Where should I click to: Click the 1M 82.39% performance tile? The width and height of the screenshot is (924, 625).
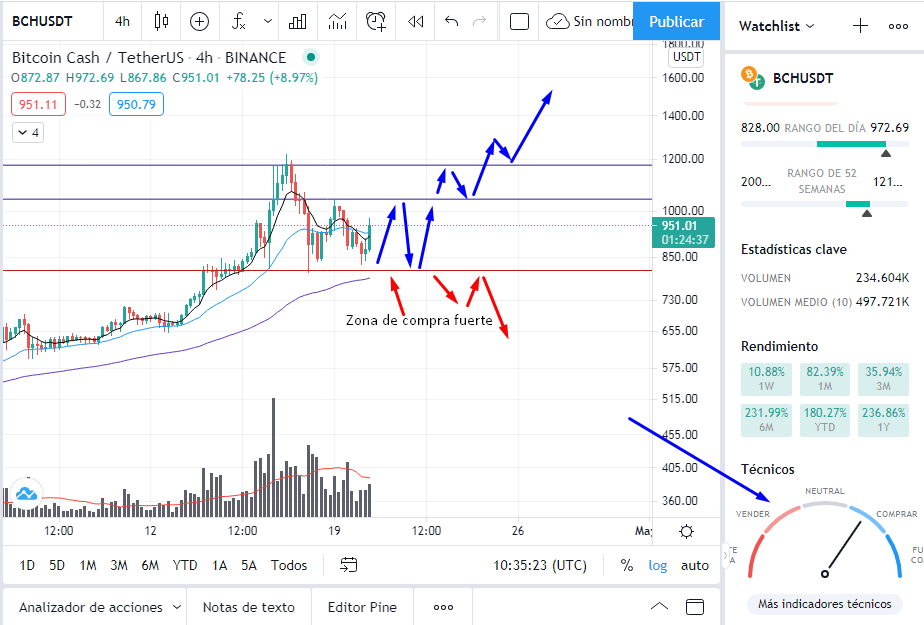point(825,379)
